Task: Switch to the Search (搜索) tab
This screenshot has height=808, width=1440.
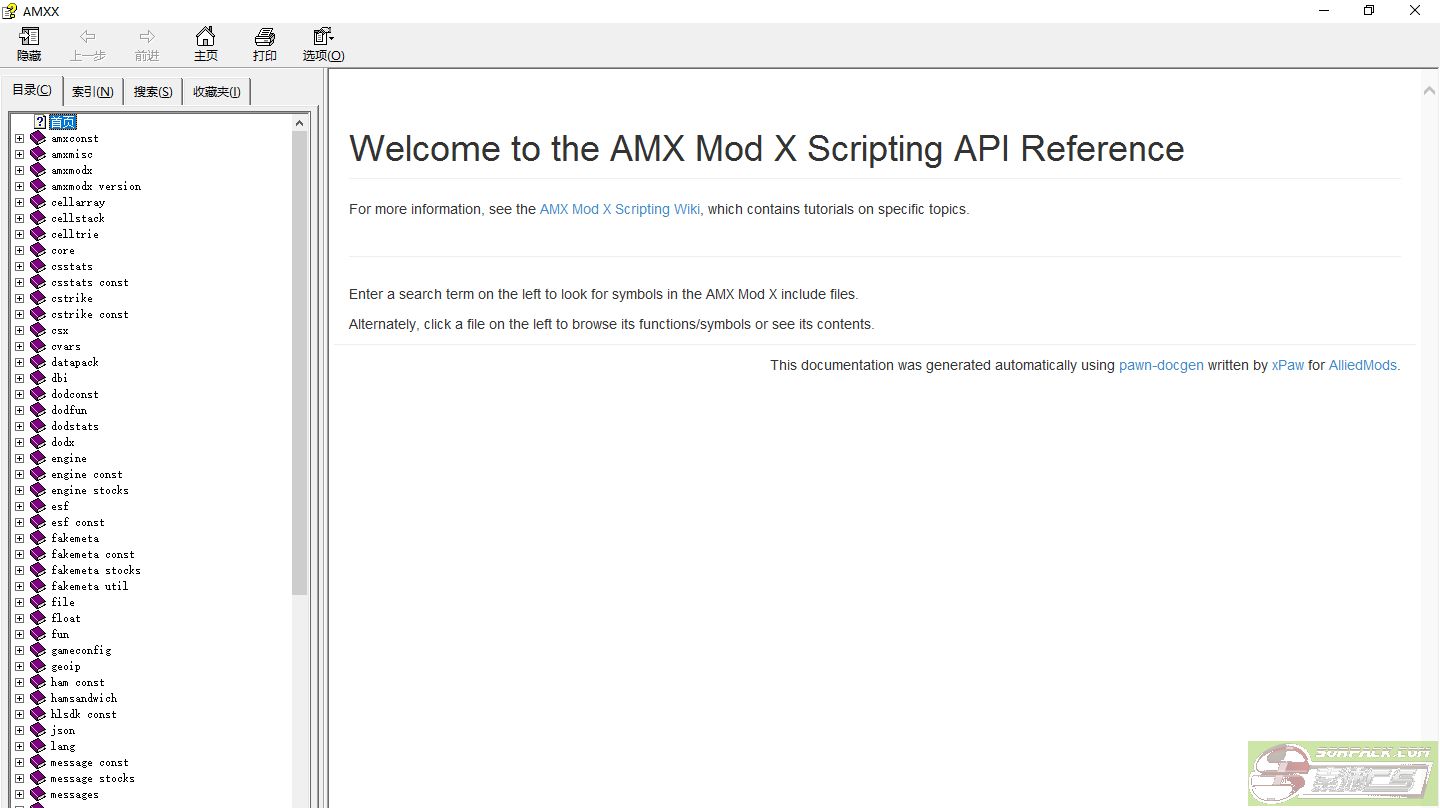Action: click(153, 92)
